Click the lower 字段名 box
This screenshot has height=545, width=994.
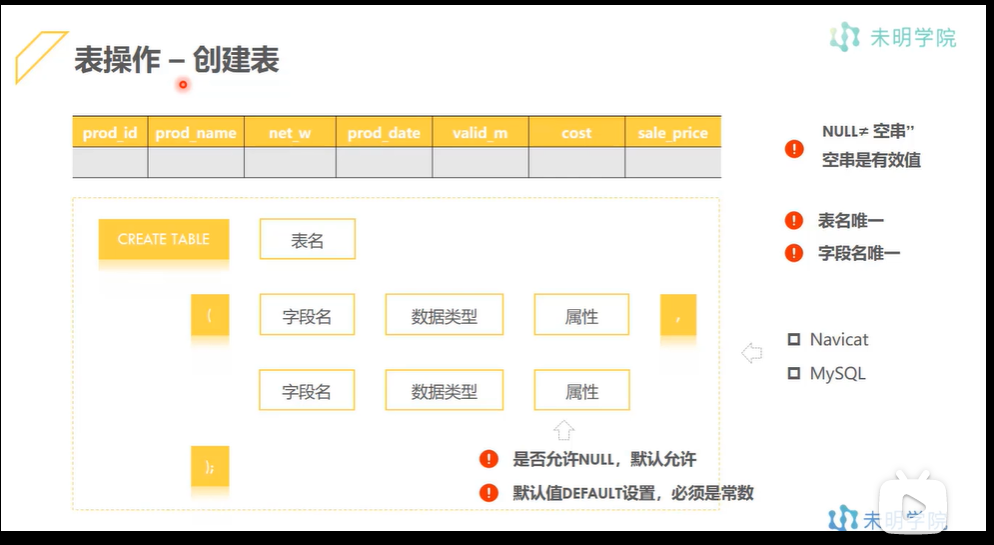coord(307,390)
